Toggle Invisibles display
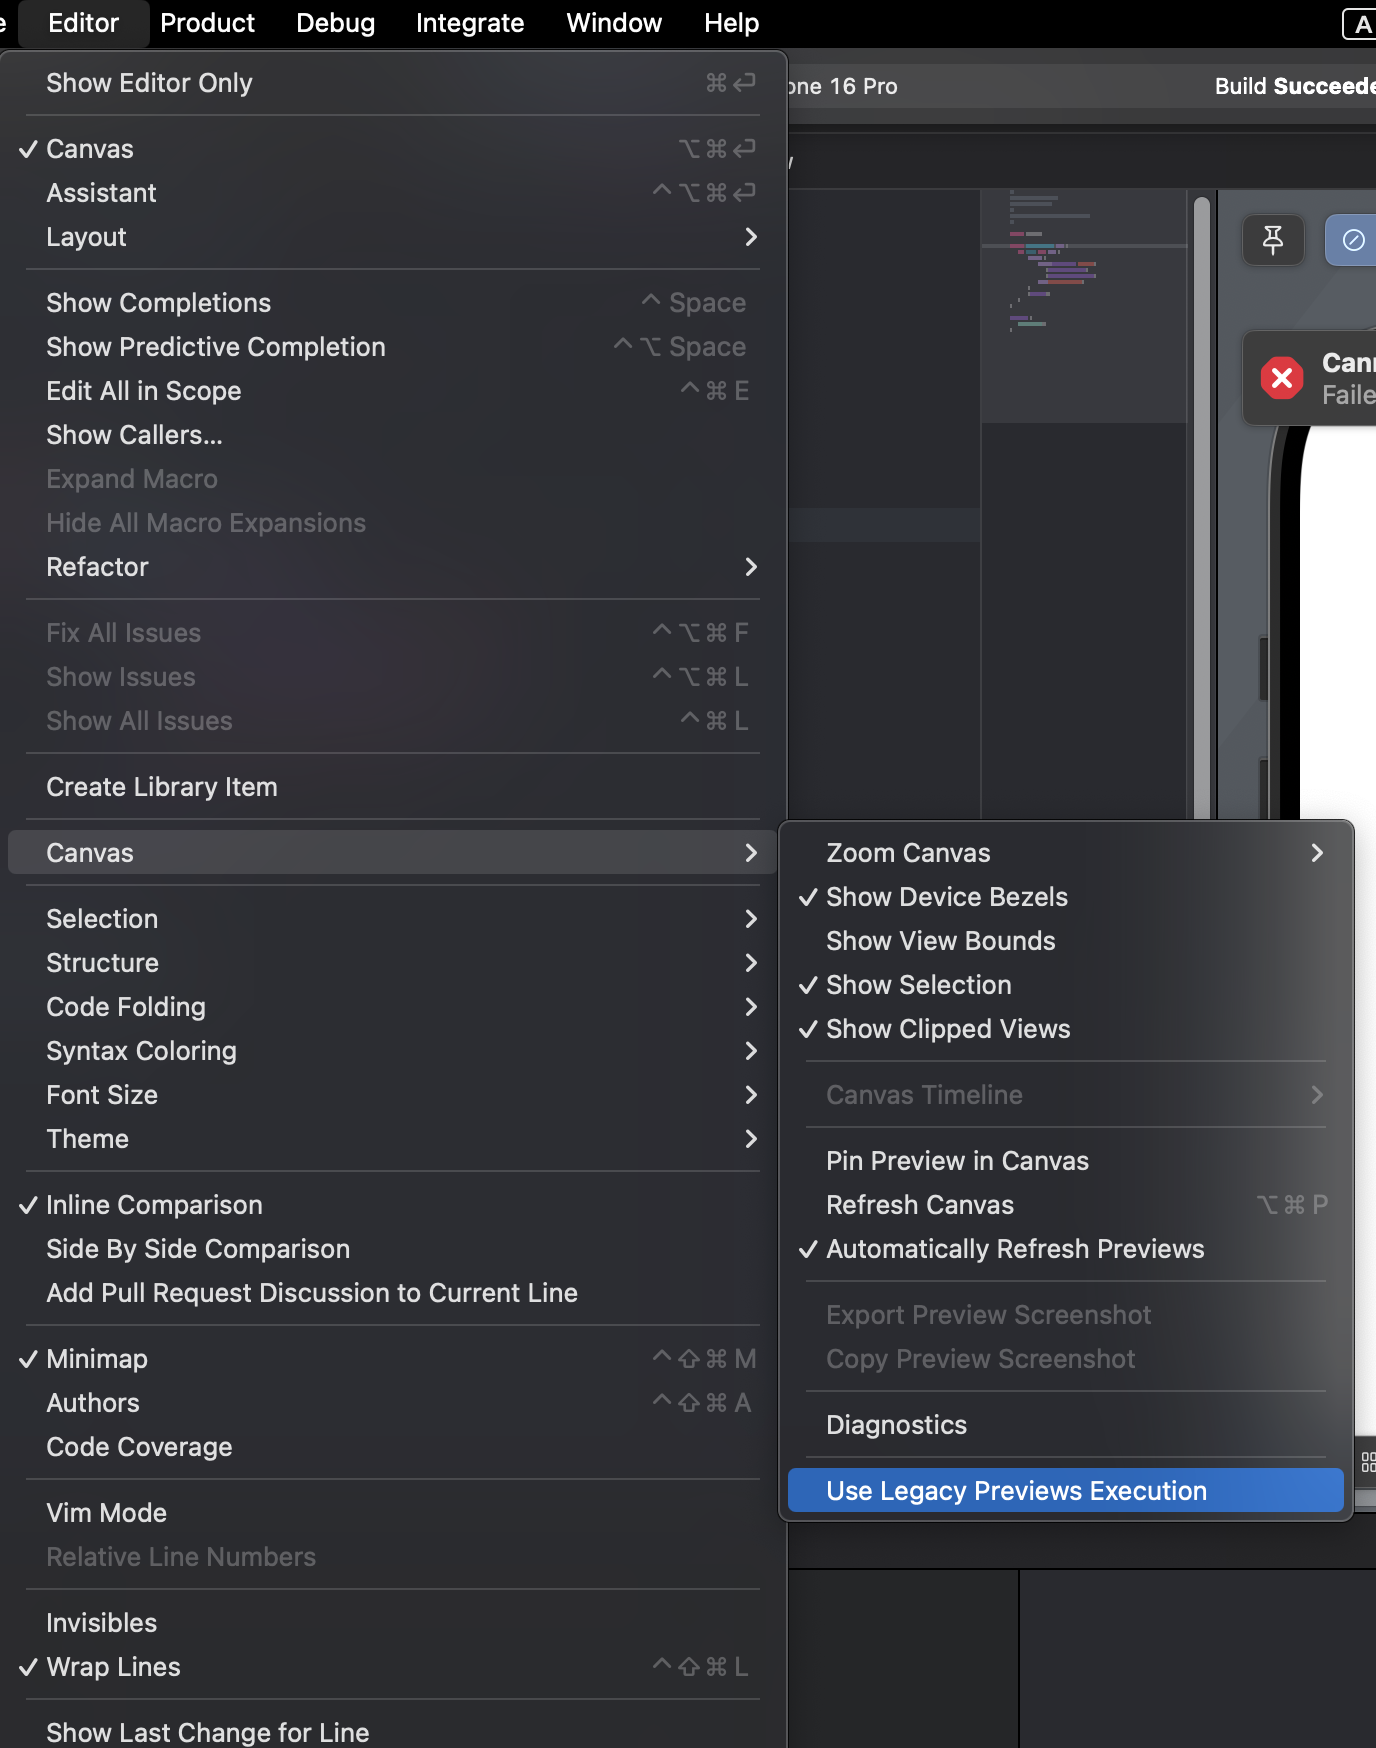 pos(392,1623)
